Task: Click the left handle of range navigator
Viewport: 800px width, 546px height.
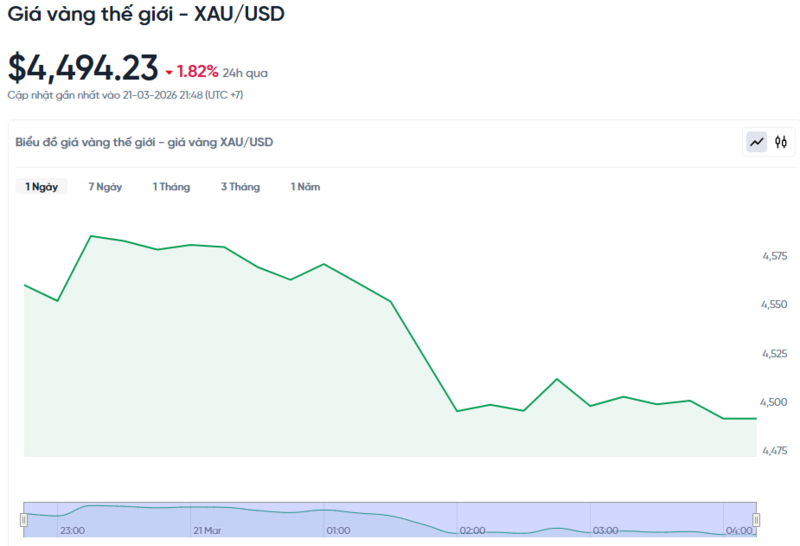Action: point(24,519)
